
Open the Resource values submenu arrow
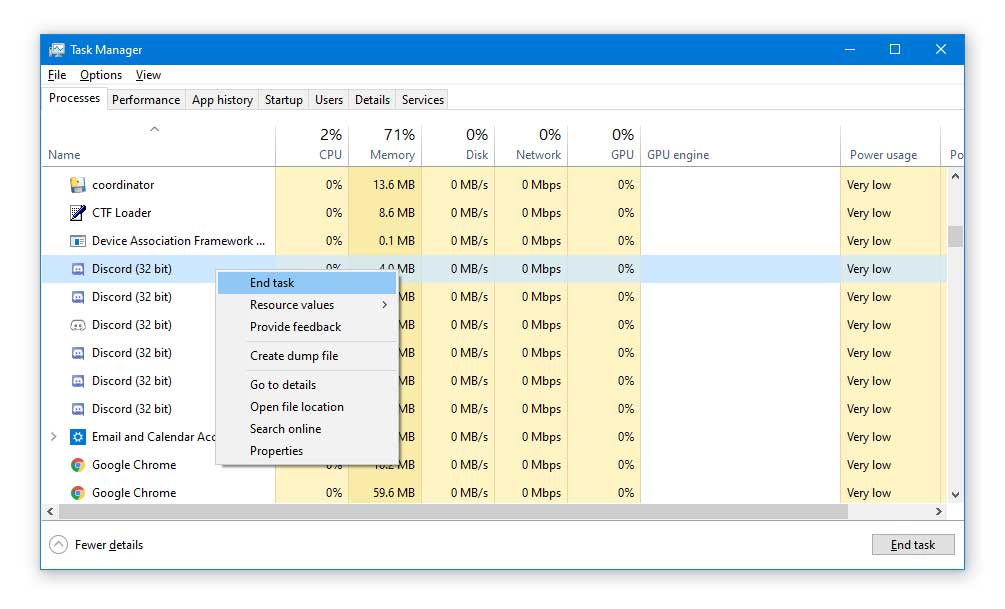point(385,304)
